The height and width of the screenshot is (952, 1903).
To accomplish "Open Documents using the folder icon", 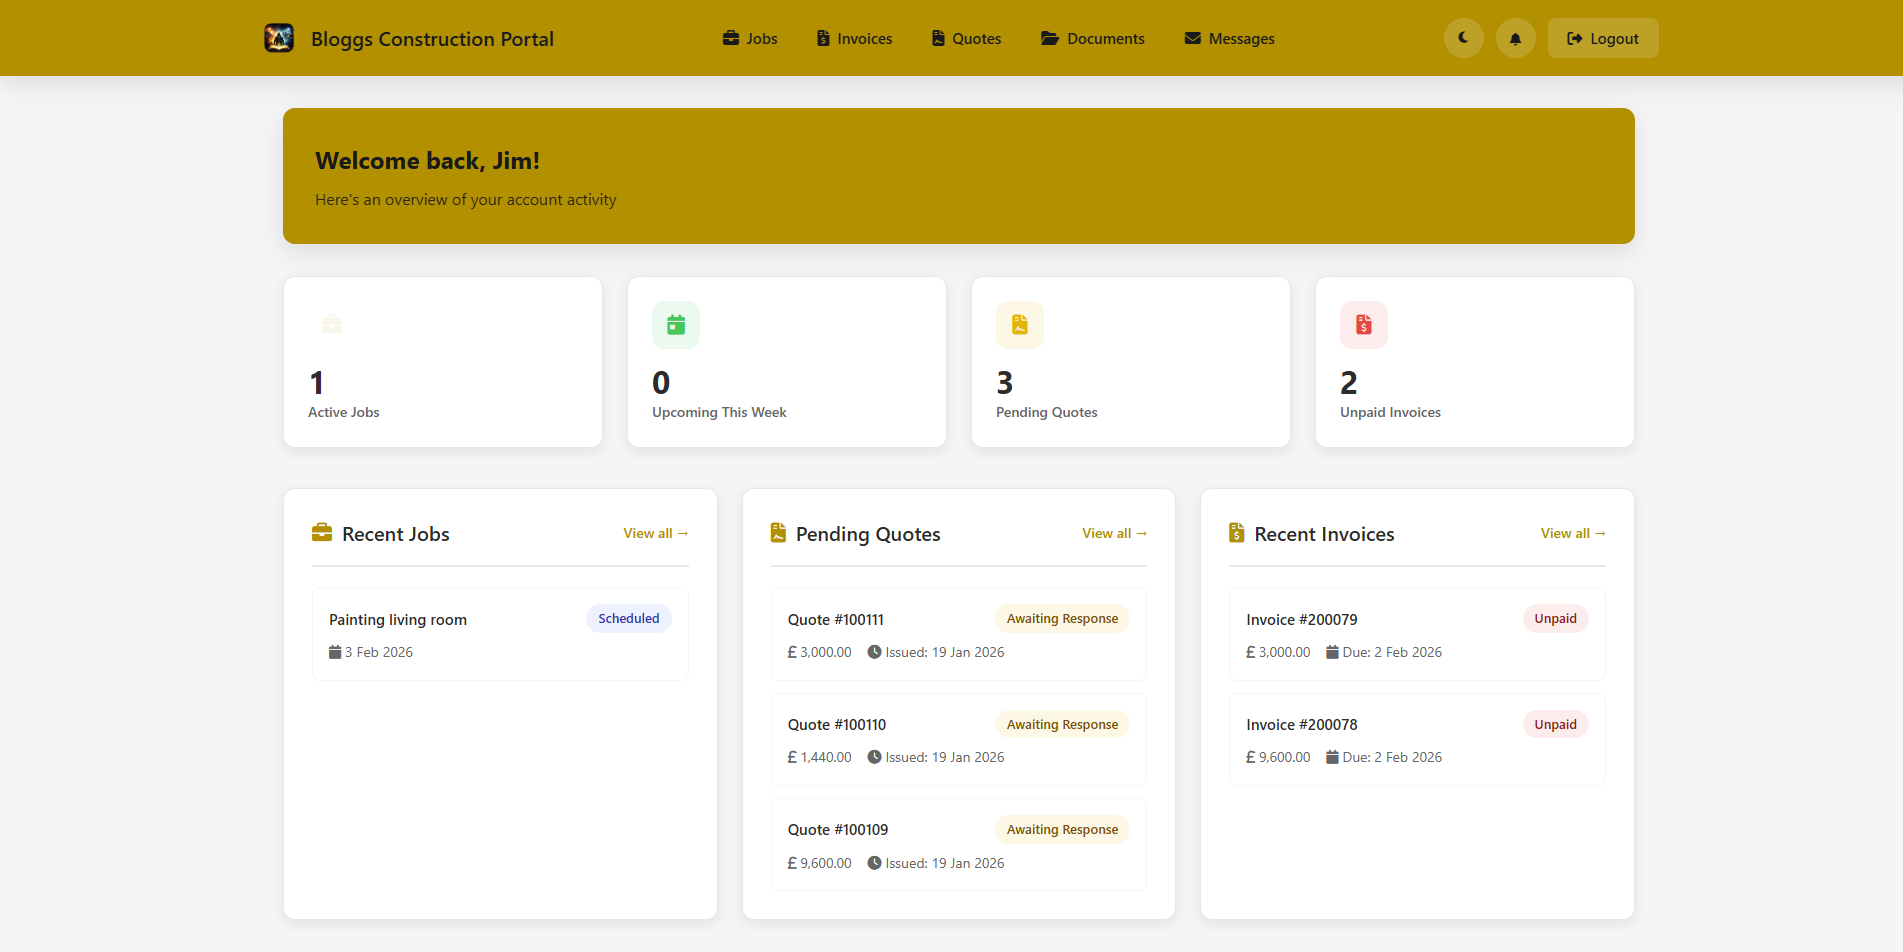I will [x=1049, y=38].
